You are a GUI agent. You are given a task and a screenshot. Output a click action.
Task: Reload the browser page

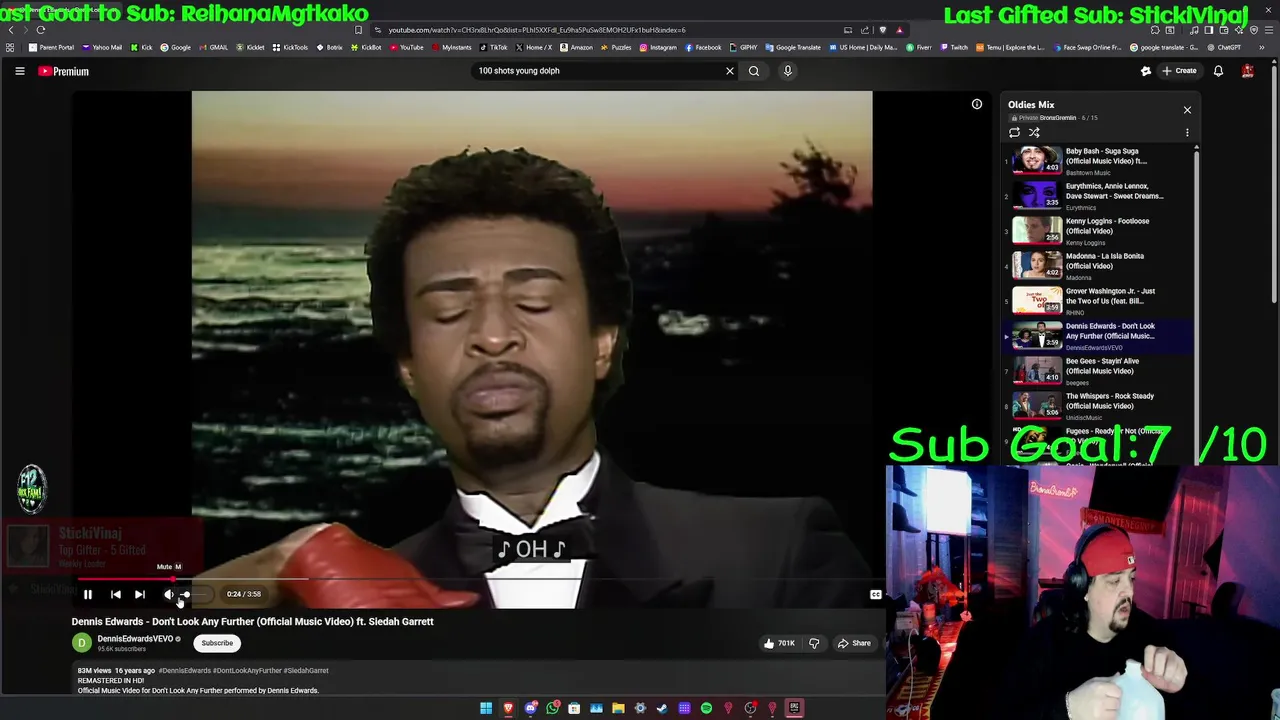(41, 30)
